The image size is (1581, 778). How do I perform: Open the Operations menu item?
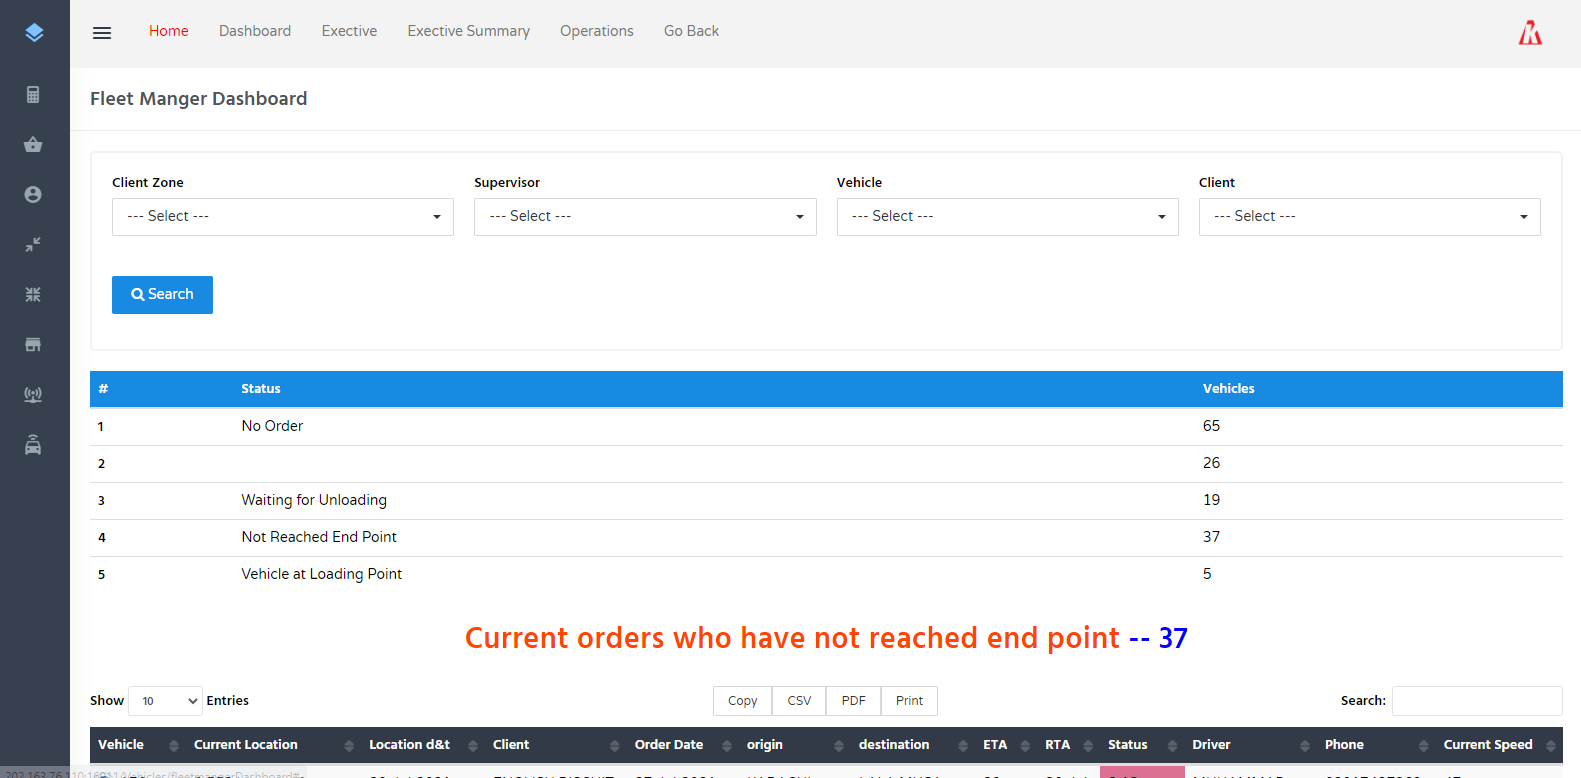click(597, 31)
